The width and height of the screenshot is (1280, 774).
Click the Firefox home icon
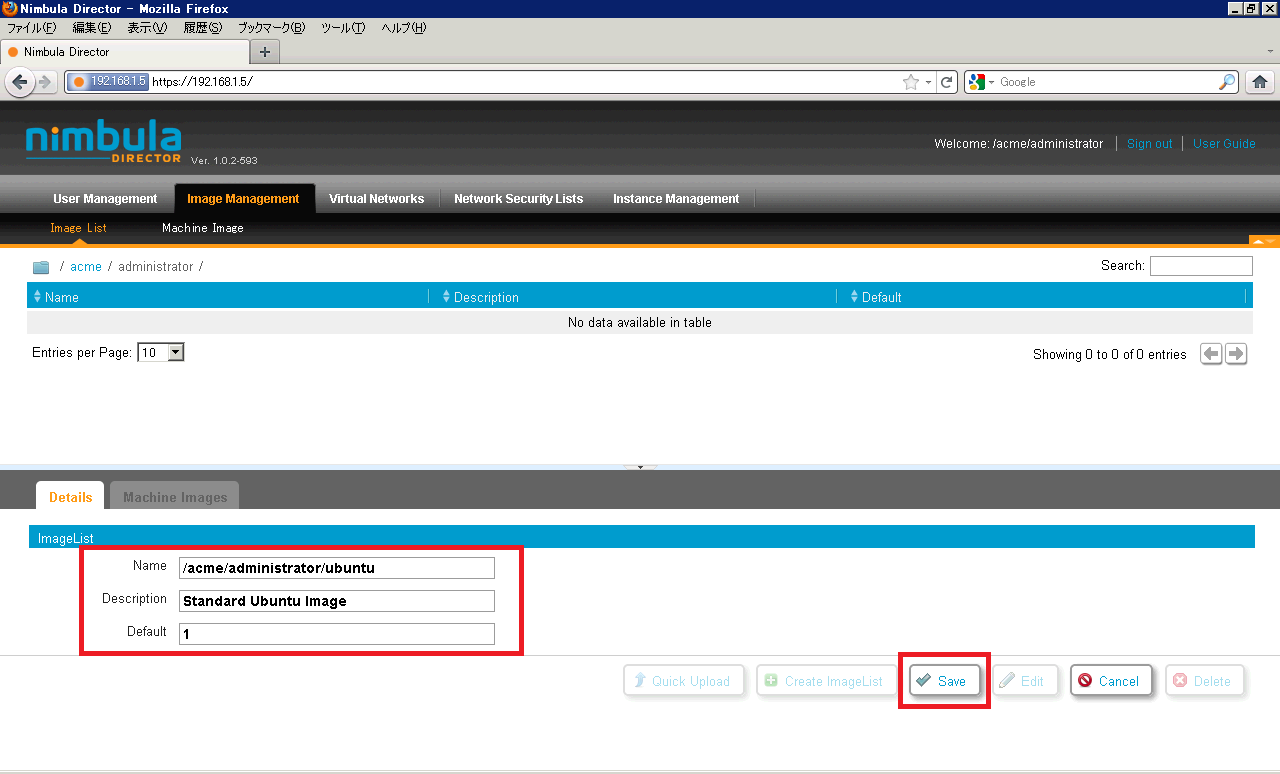[1260, 82]
